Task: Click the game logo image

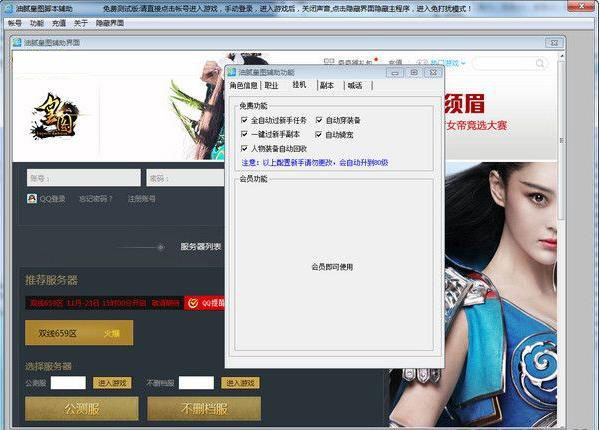Action: click(x=57, y=116)
